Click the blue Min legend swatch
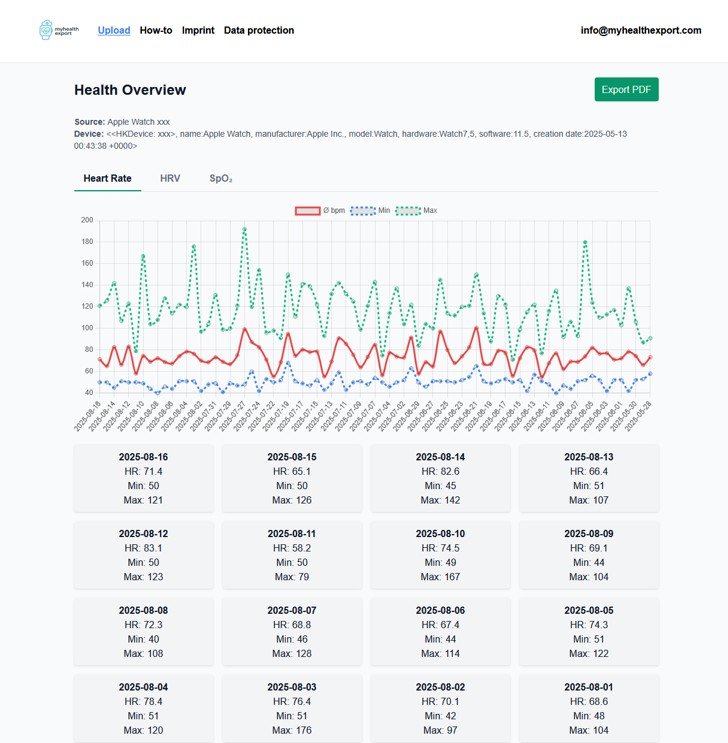 362,211
